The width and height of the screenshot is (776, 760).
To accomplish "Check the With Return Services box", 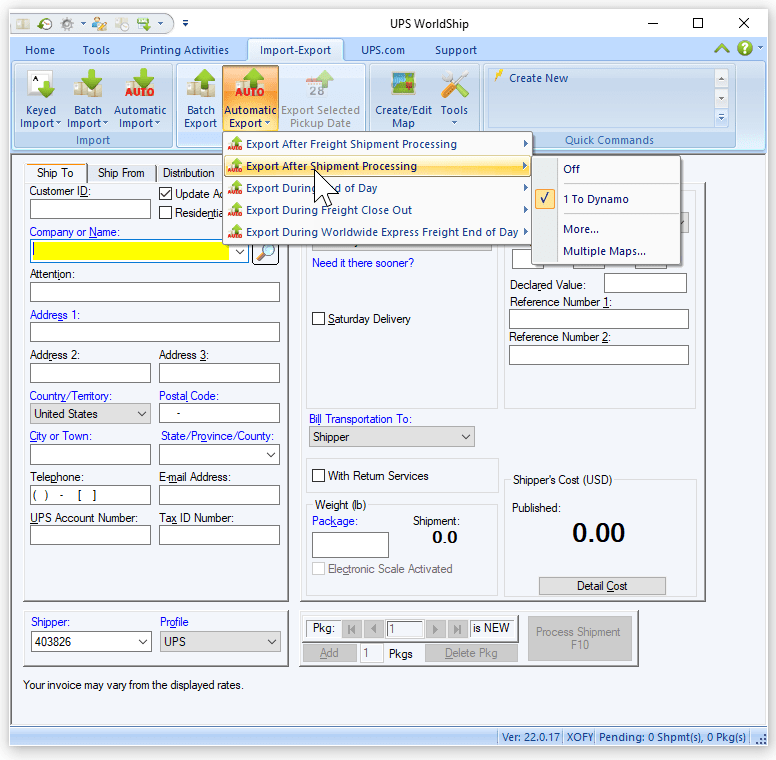I will (x=319, y=476).
